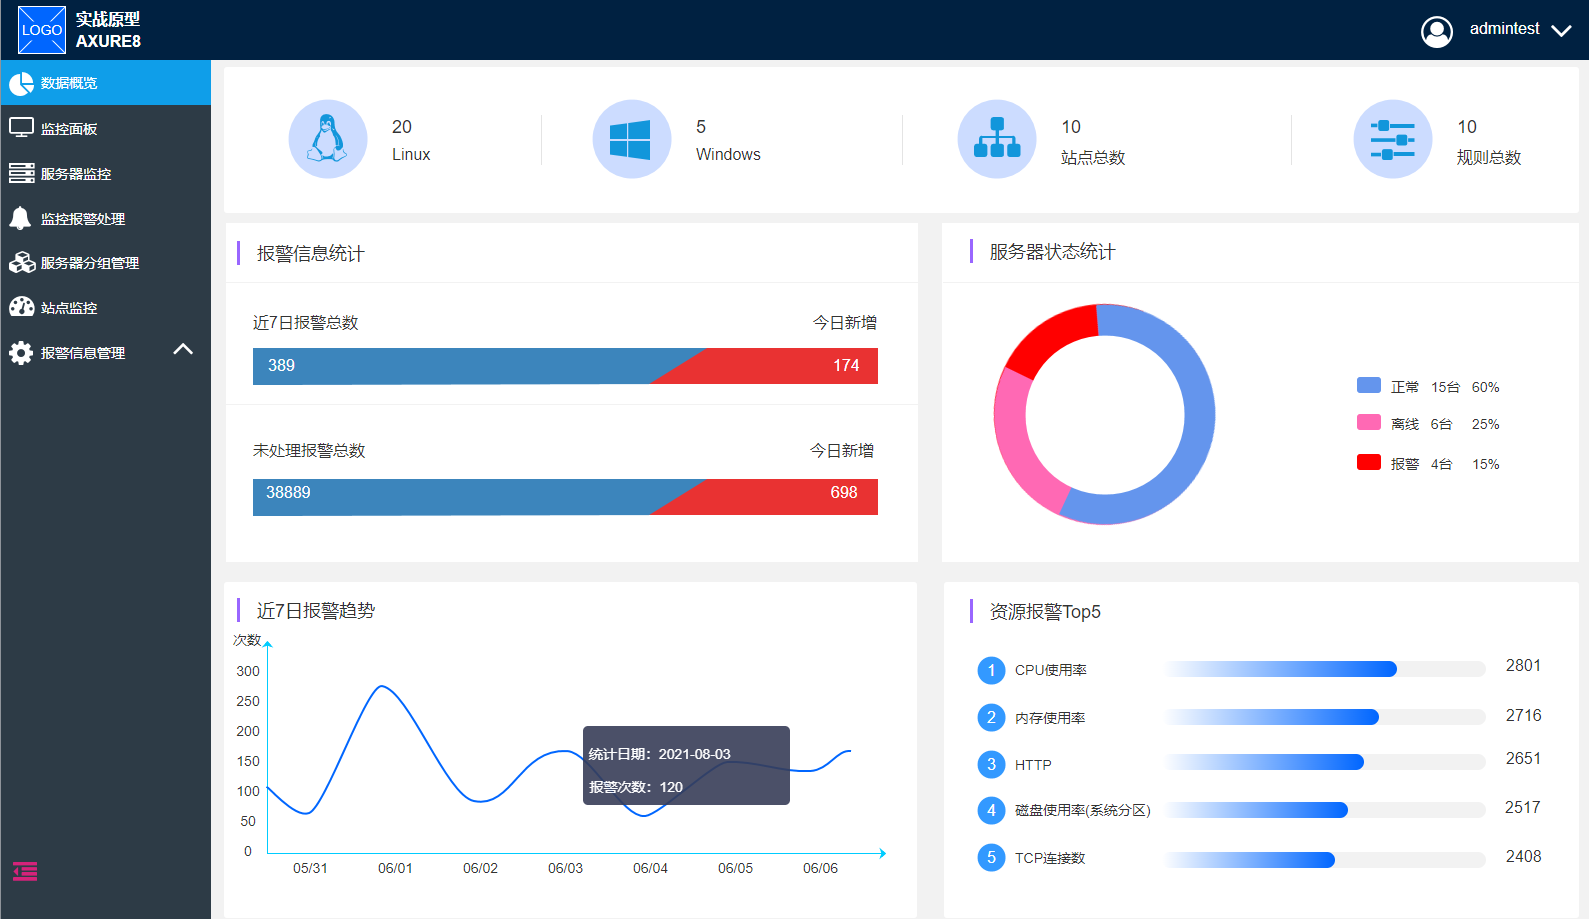The image size is (1589, 919).
Task: Click the number 3 badge for HTTP
Action: [x=991, y=765]
